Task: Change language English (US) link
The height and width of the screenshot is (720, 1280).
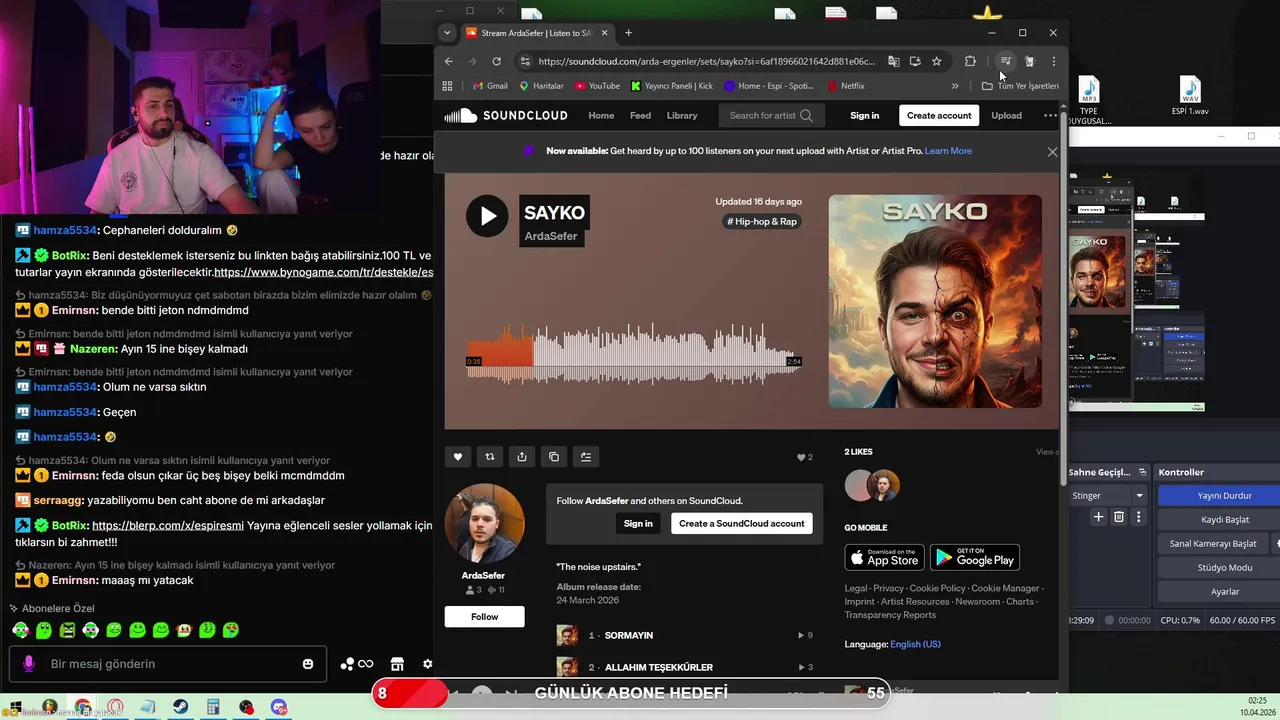Action: pos(915,644)
